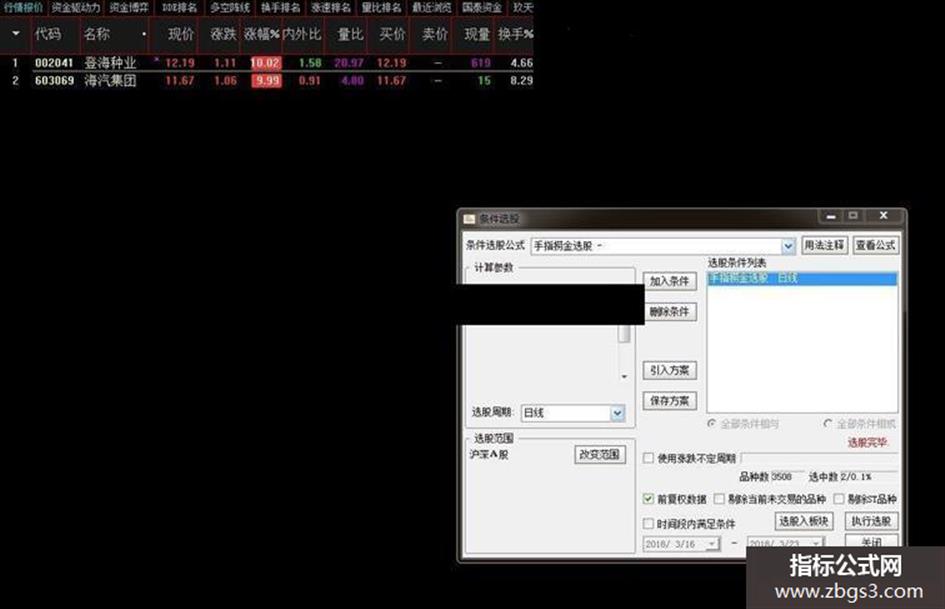Screen dimensions: 945x609
Task: Close the 条件选股 dialog with X
Action: pos(884,216)
